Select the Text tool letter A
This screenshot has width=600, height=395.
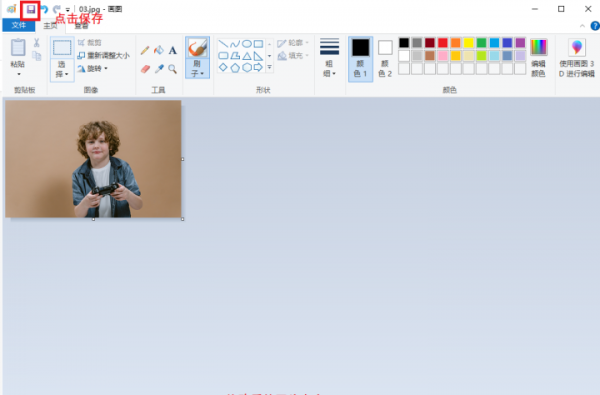pyautogui.click(x=173, y=50)
